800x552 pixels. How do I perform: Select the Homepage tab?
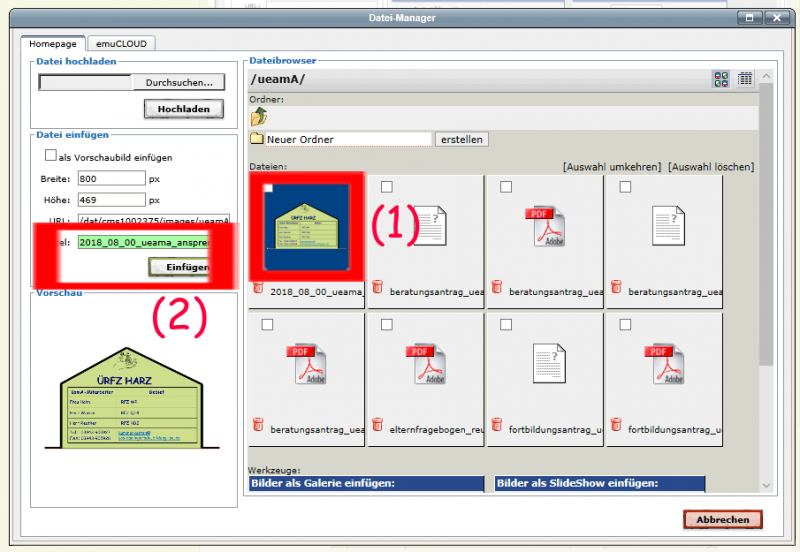point(53,43)
